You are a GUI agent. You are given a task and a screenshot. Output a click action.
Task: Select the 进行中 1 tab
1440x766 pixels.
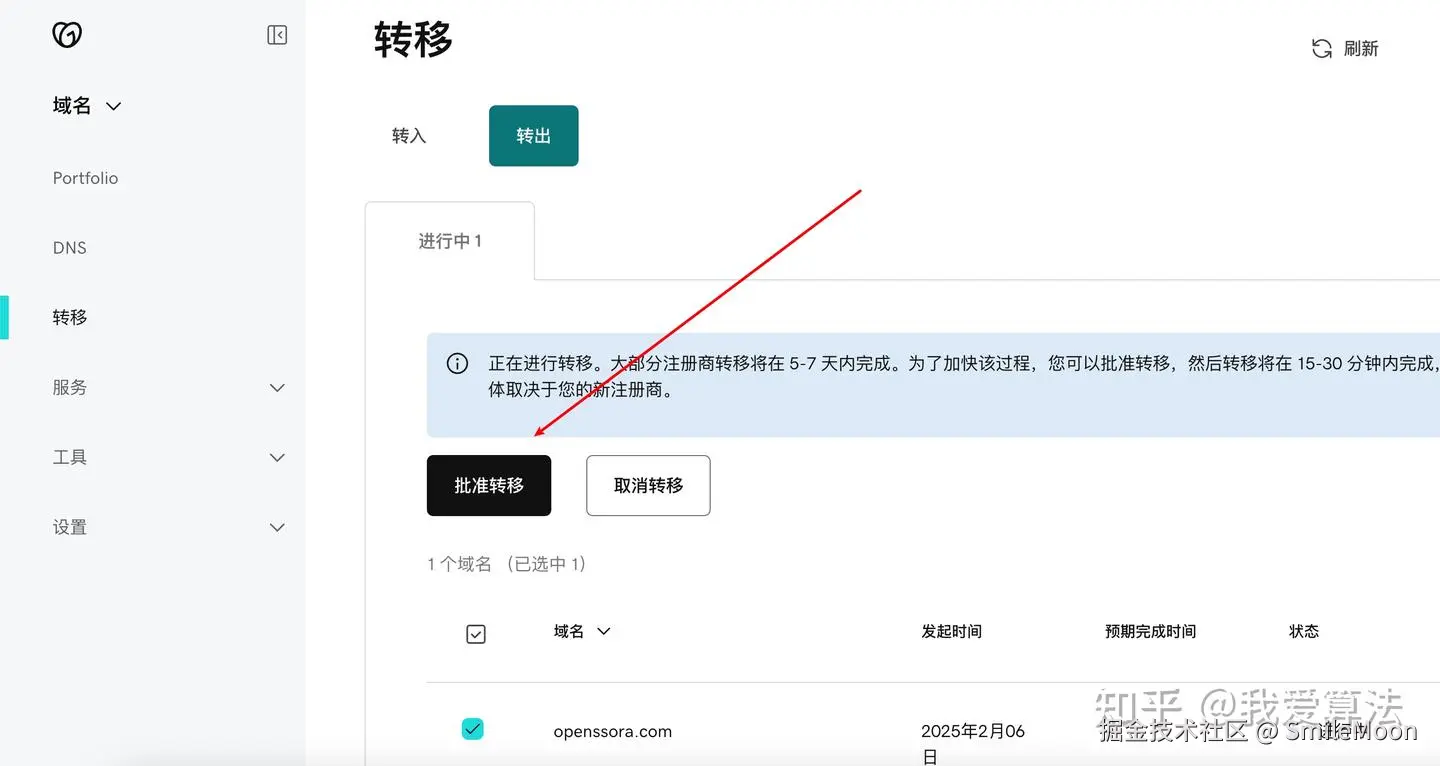[450, 241]
